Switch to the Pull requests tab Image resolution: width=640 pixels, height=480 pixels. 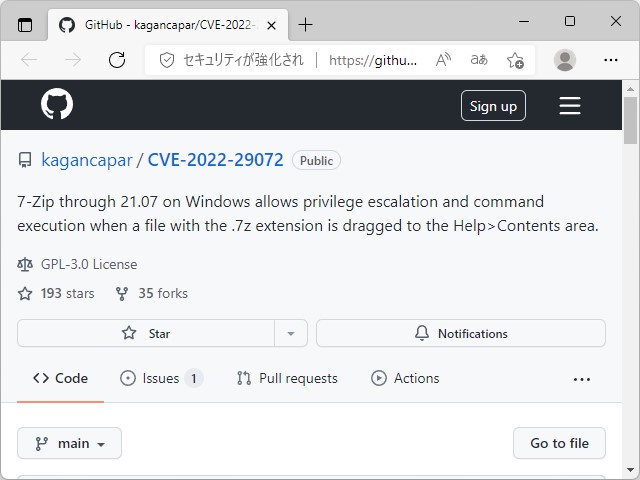(x=287, y=378)
